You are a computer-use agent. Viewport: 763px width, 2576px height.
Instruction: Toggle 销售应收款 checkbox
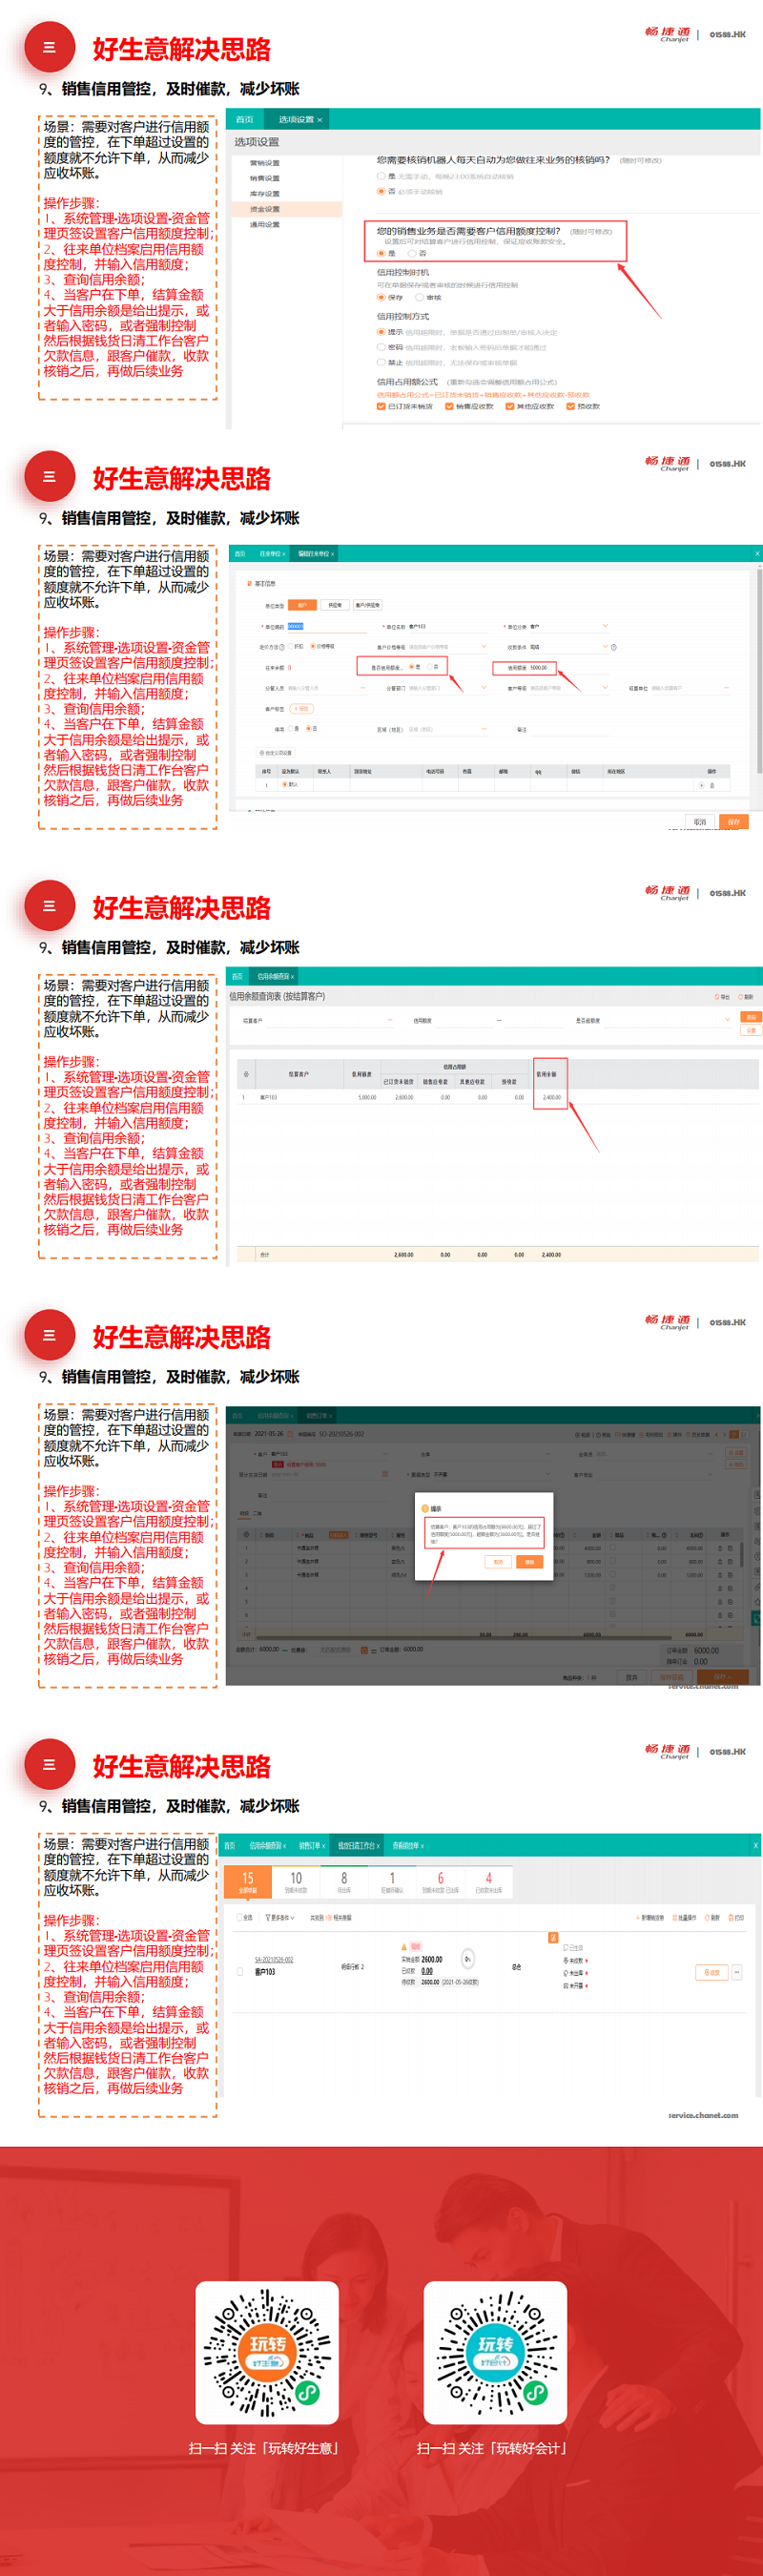pos(449,406)
